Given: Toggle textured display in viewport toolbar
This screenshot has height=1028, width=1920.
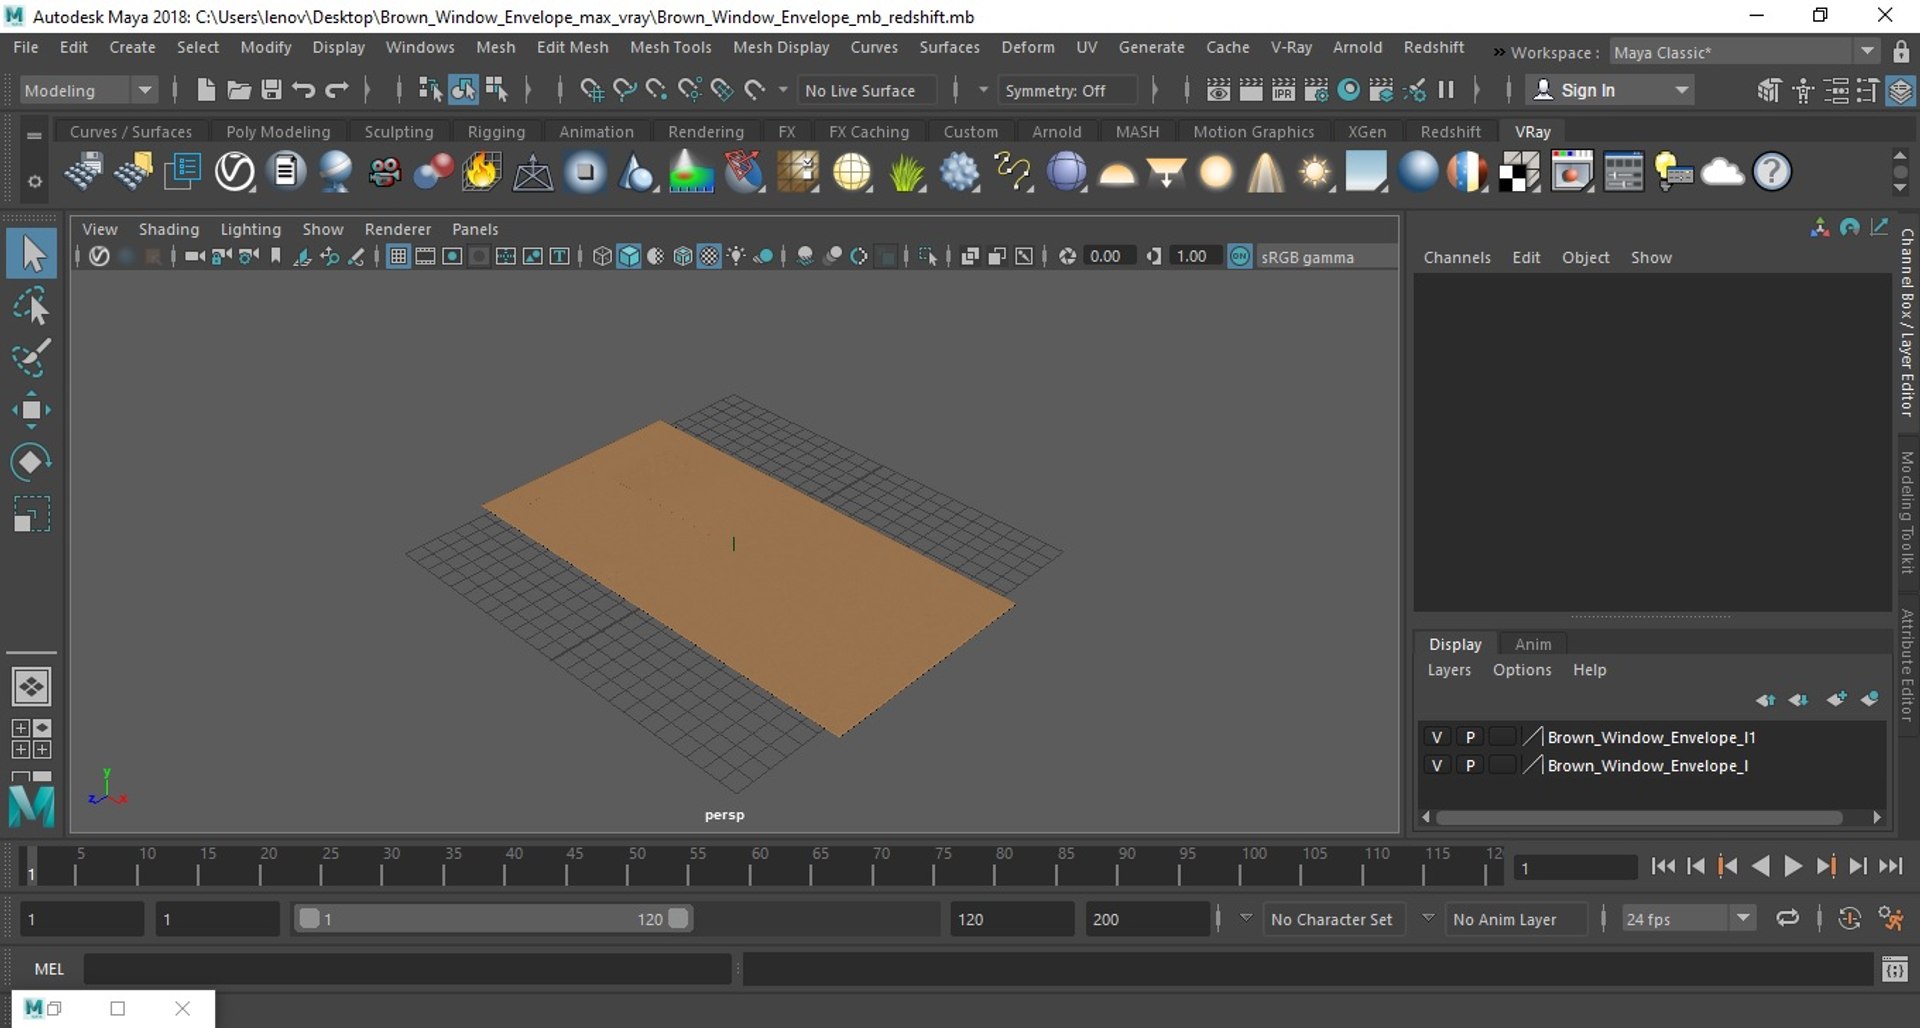Looking at the screenshot, I should pyautogui.click(x=709, y=257).
